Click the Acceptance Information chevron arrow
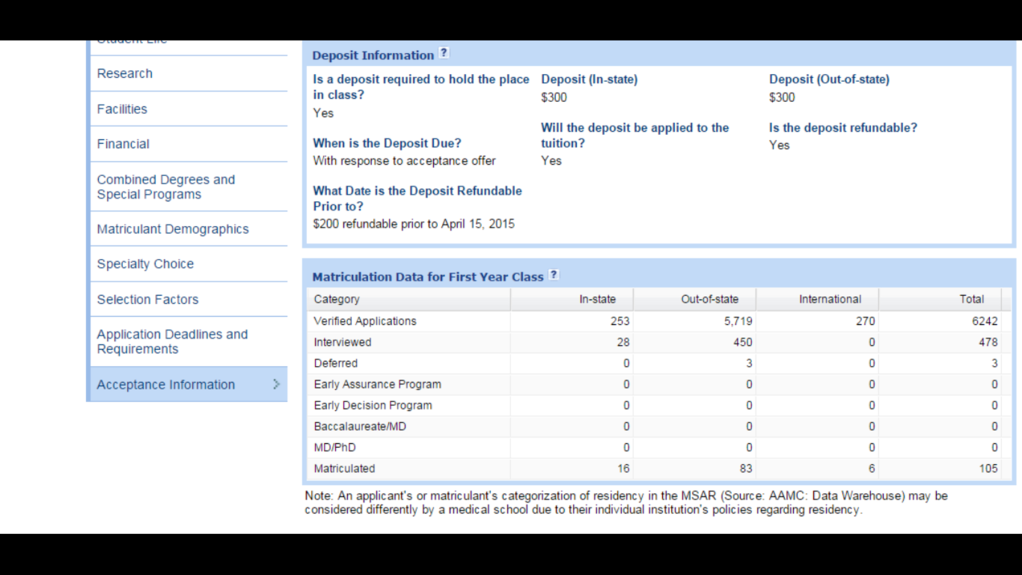 (x=276, y=385)
